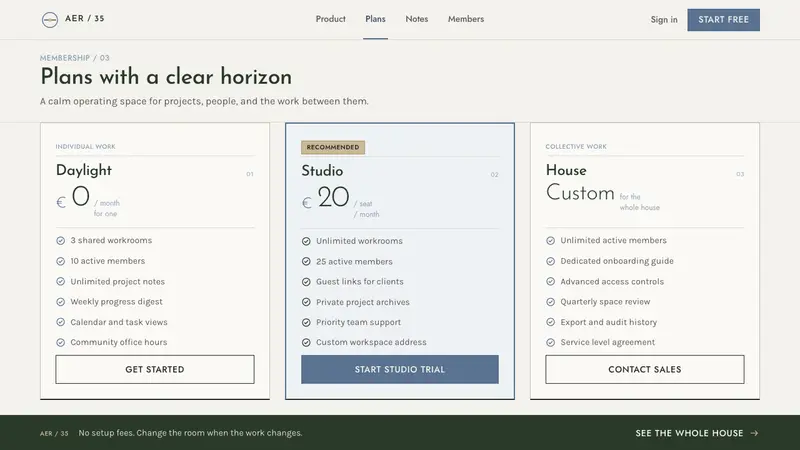Click the check icon beside Priority team support
Screen dimensions: 800x450
click(306, 322)
